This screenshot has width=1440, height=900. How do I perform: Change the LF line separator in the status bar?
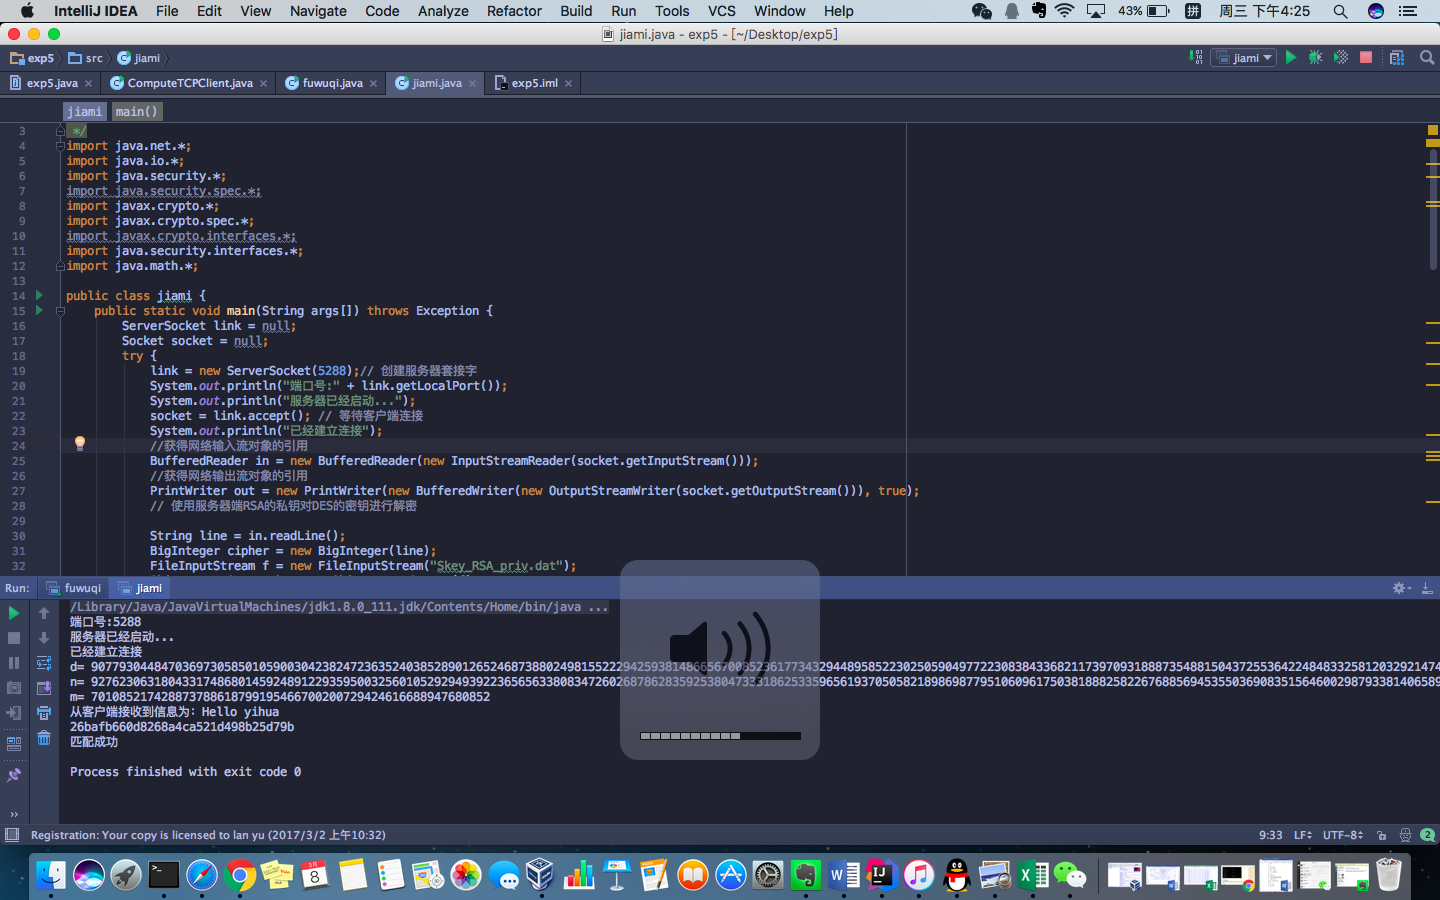(x=1302, y=835)
